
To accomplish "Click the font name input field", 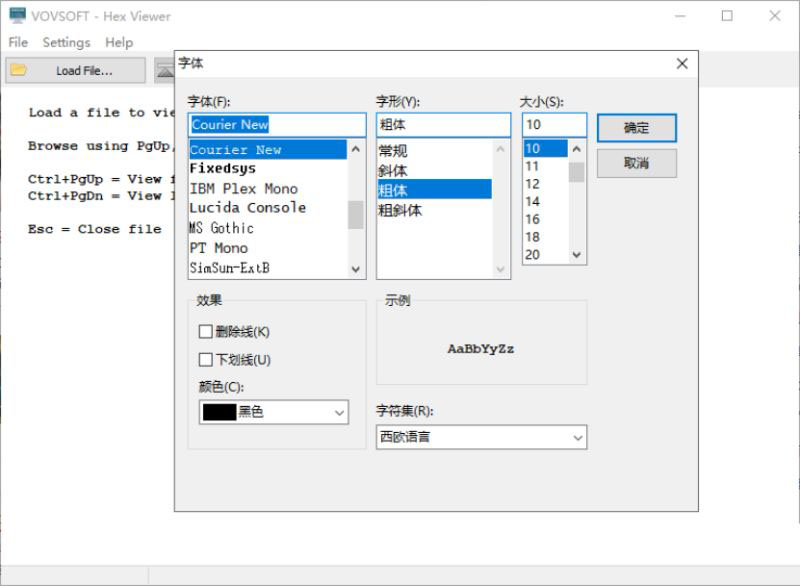I will pyautogui.click(x=277, y=125).
